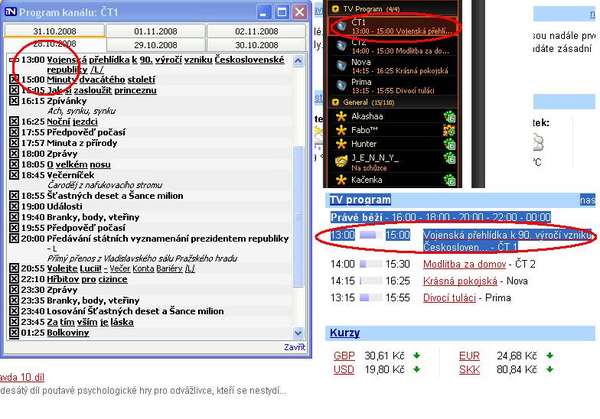This screenshot has height=419, width=600.
Task: Open the SKK currency link
Action: (x=469, y=370)
